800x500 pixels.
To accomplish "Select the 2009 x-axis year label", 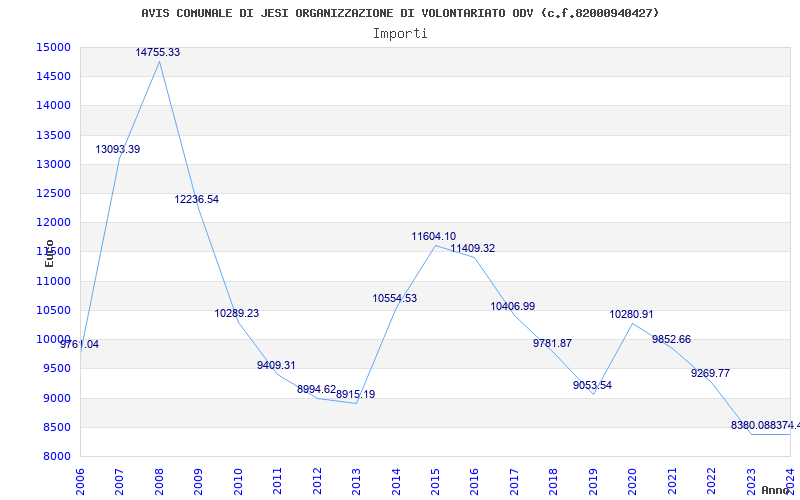I will [198, 482].
